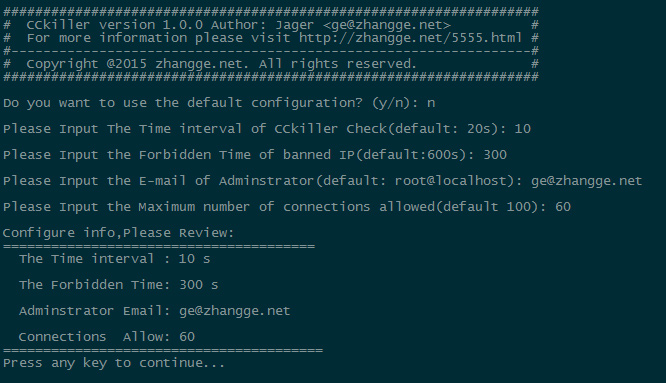Click the '(y/n)' option text
This screenshot has width=666, height=383.
392,103
